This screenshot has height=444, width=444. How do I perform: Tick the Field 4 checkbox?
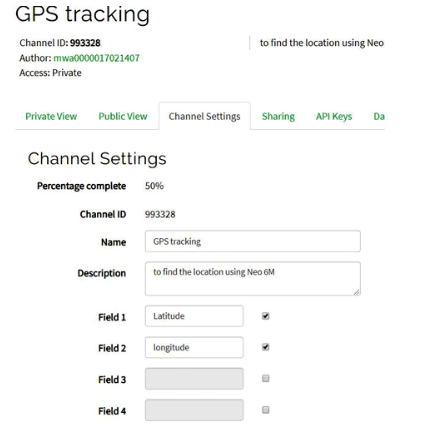[x=266, y=410]
